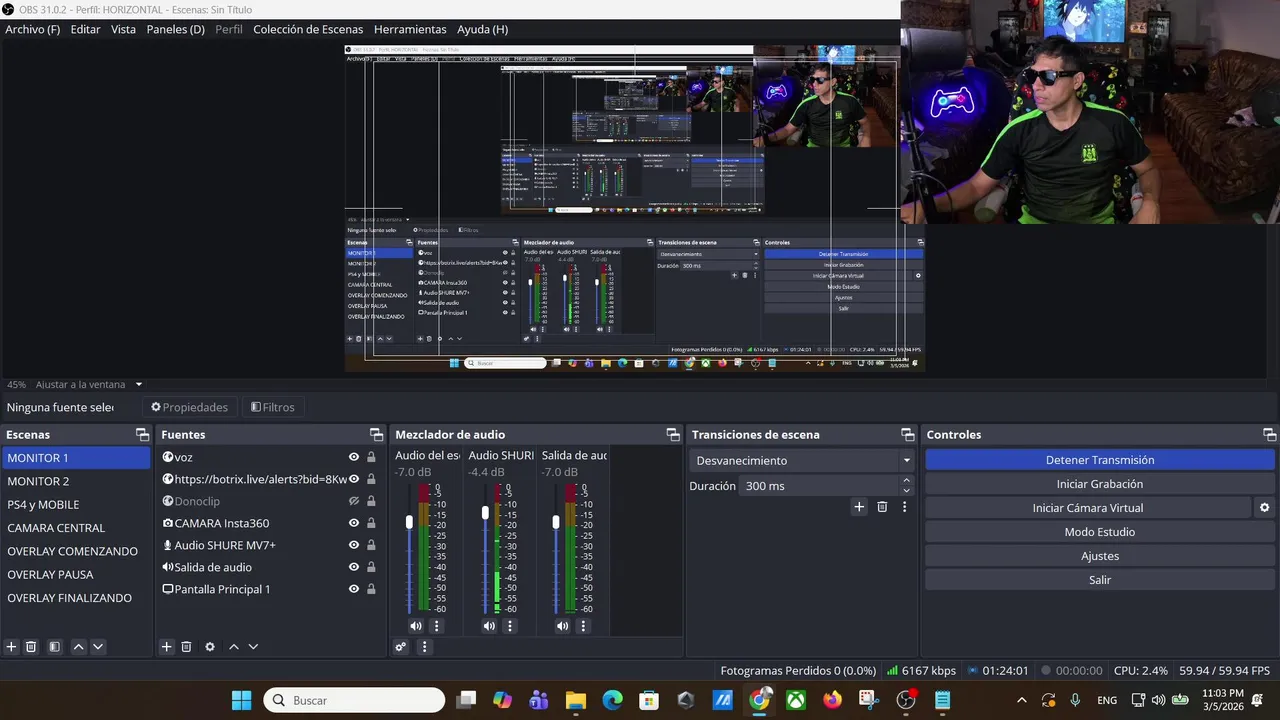Image resolution: width=1280 pixels, height=720 pixels.
Task: Delete selected source with trash icon
Action: click(186, 647)
